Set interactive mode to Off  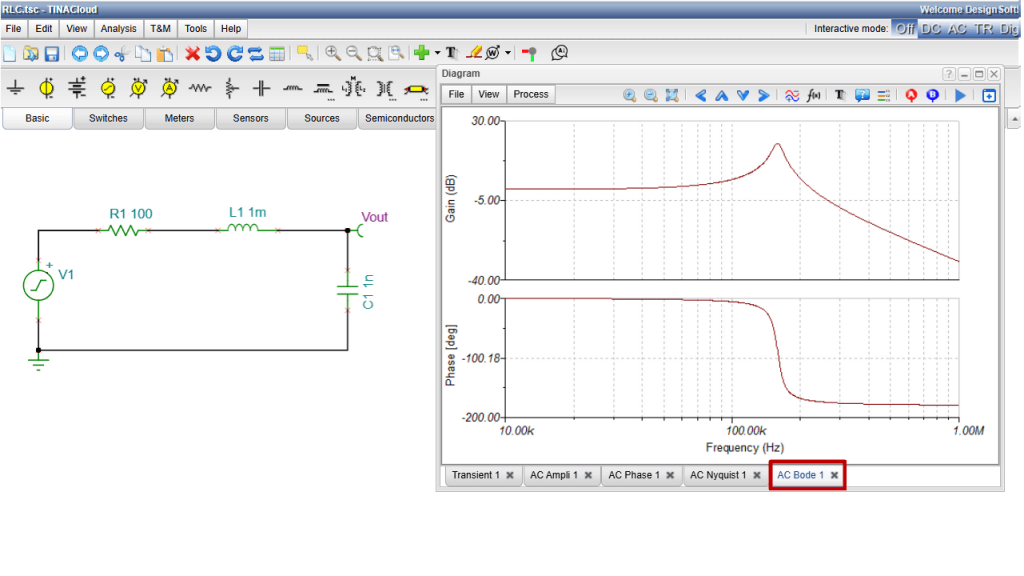(x=904, y=29)
